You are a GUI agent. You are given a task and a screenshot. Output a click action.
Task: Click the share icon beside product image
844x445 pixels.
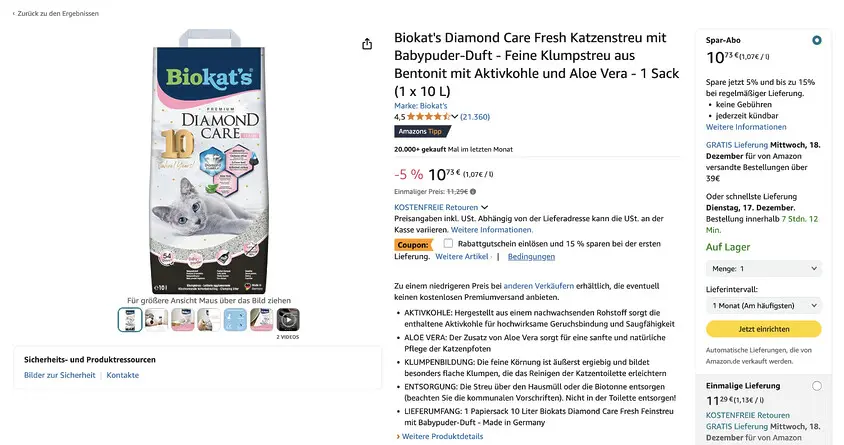pos(367,44)
